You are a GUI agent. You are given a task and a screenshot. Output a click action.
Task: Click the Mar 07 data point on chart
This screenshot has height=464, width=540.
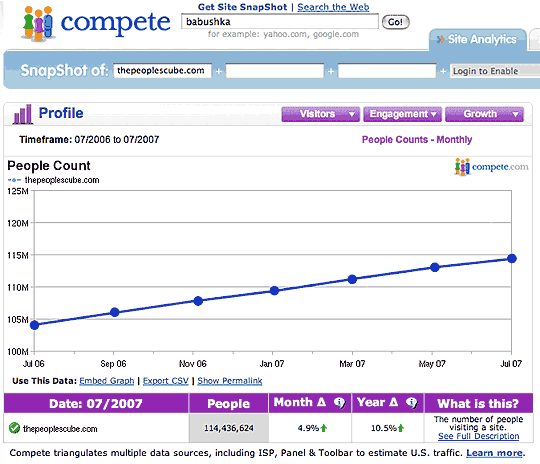point(352,279)
